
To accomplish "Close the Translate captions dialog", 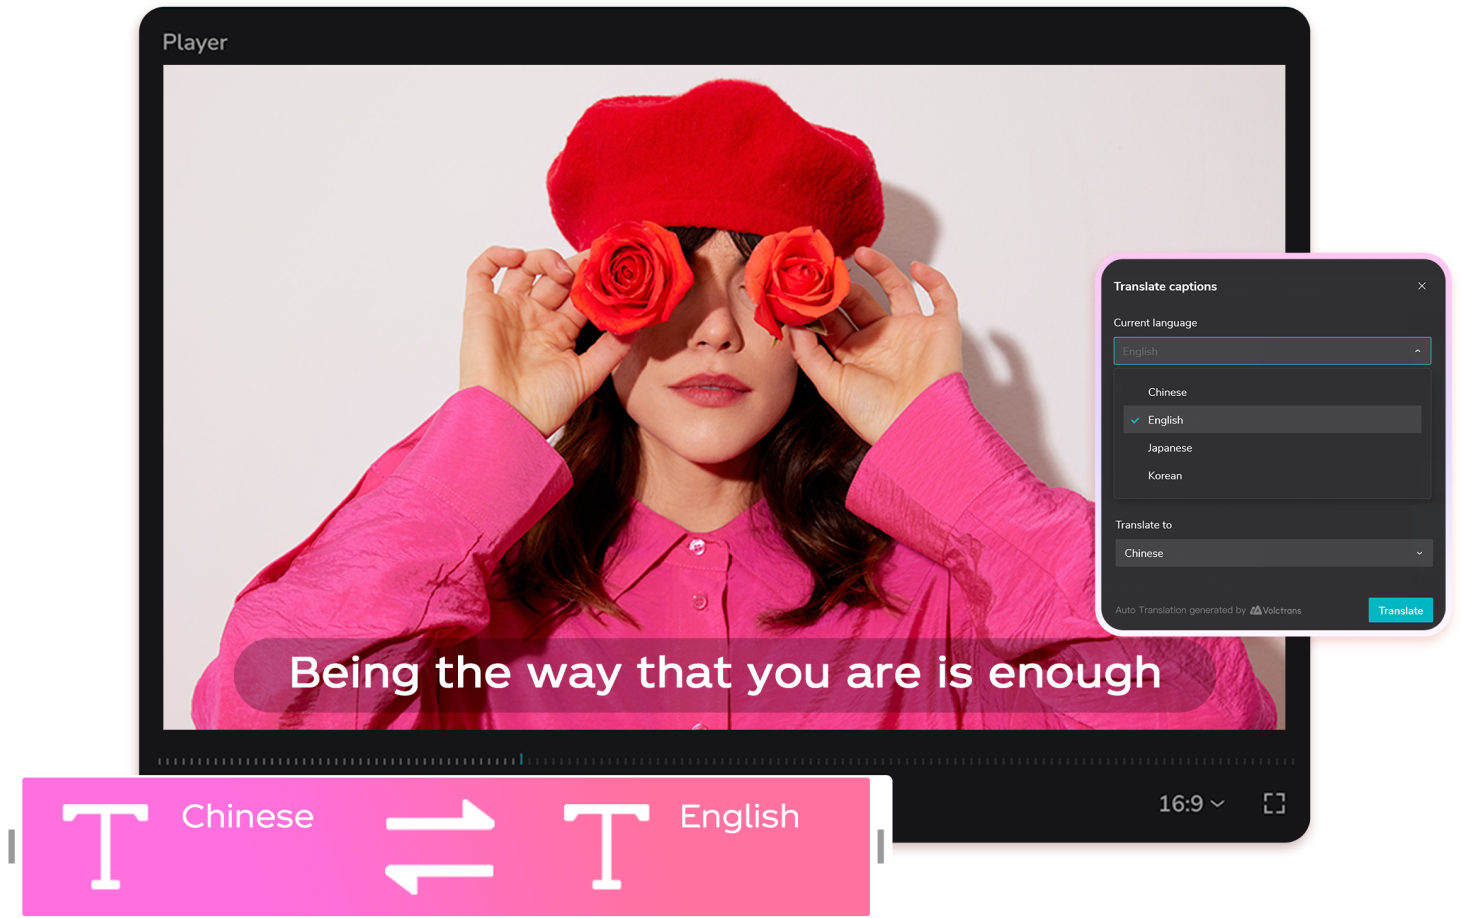I will coord(1421,286).
